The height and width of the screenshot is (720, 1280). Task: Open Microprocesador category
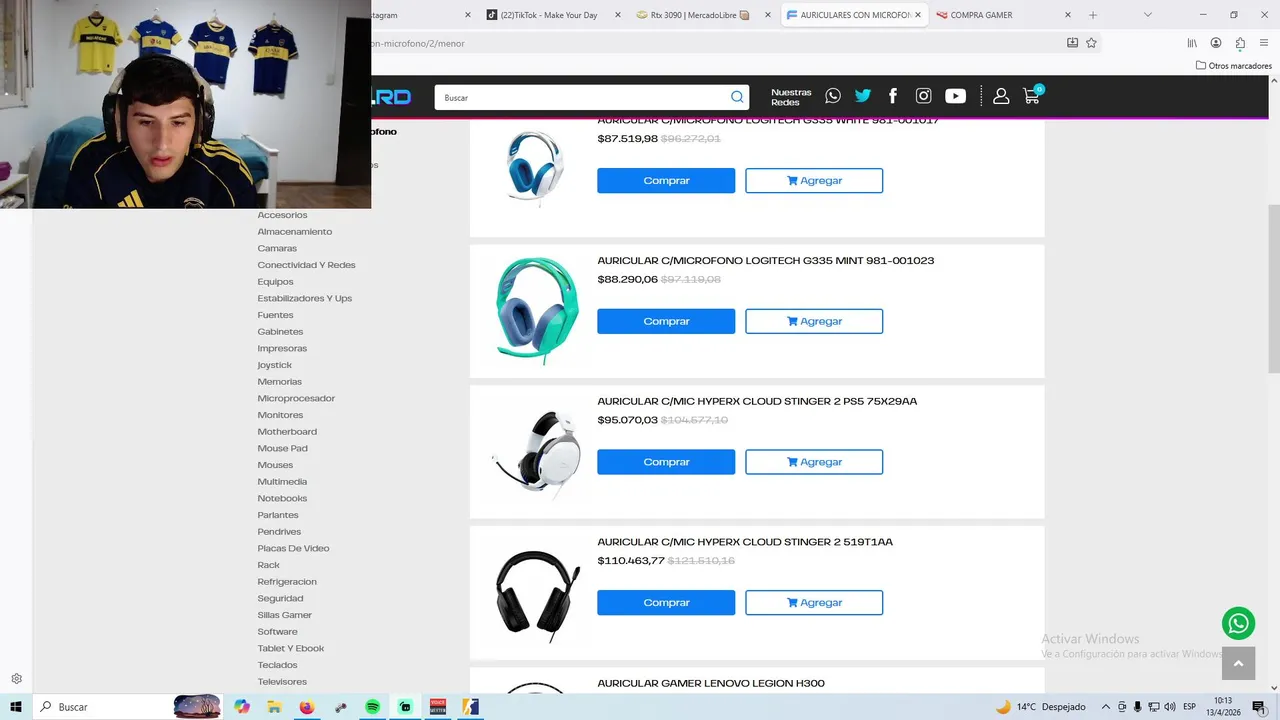pyautogui.click(x=296, y=398)
